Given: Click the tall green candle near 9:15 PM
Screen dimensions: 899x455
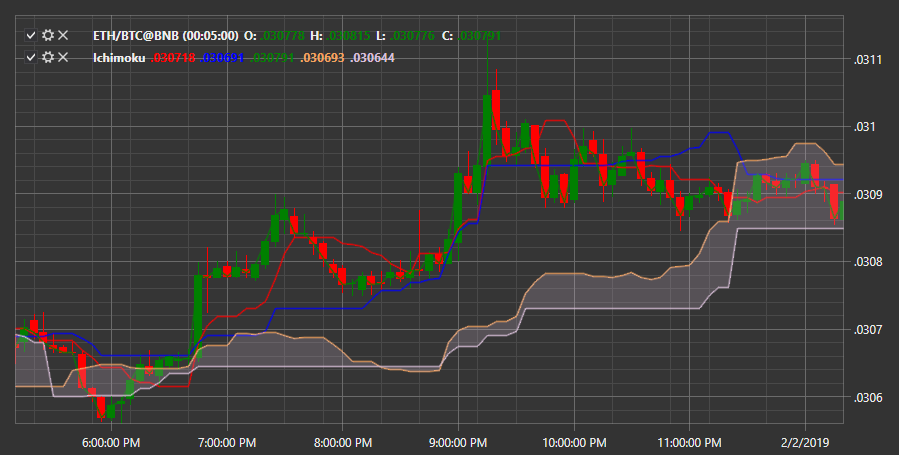Looking at the screenshot, I should click(487, 130).
